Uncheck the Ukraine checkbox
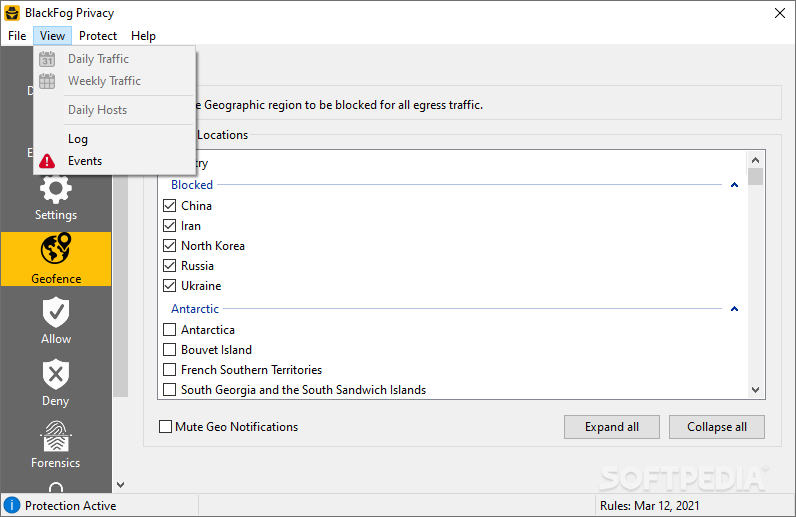Image resolution: width=796 pixels, height=517 pixels. 170,285
